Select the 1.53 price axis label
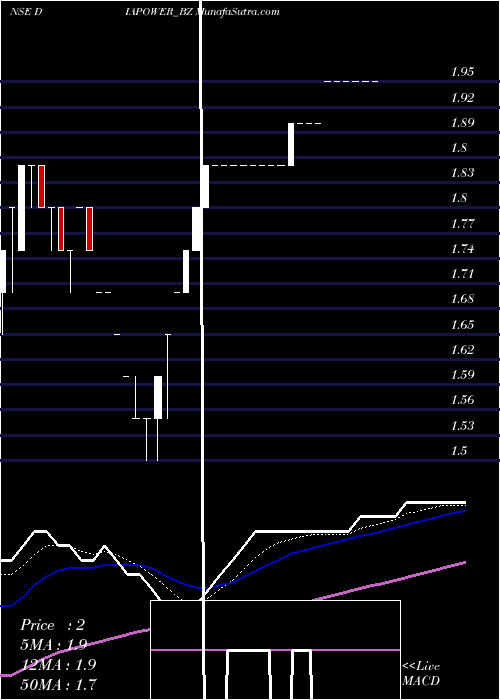 point(462,425)
